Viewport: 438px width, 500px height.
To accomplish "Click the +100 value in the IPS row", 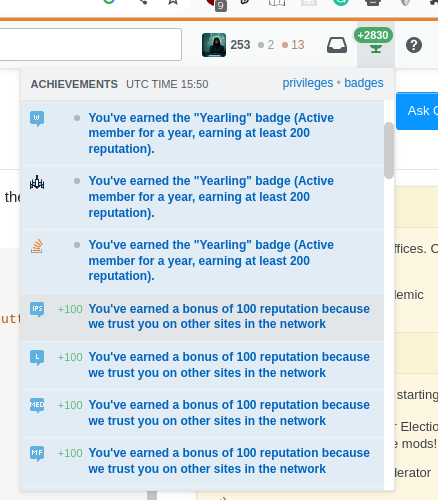I will click(70, 309).
